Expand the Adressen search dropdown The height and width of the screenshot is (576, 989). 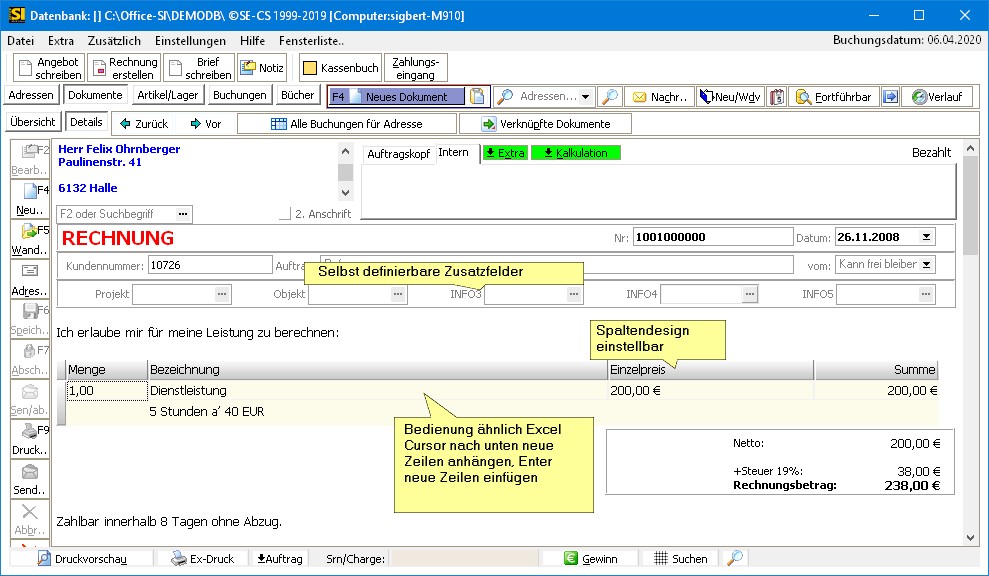point(586,97)
